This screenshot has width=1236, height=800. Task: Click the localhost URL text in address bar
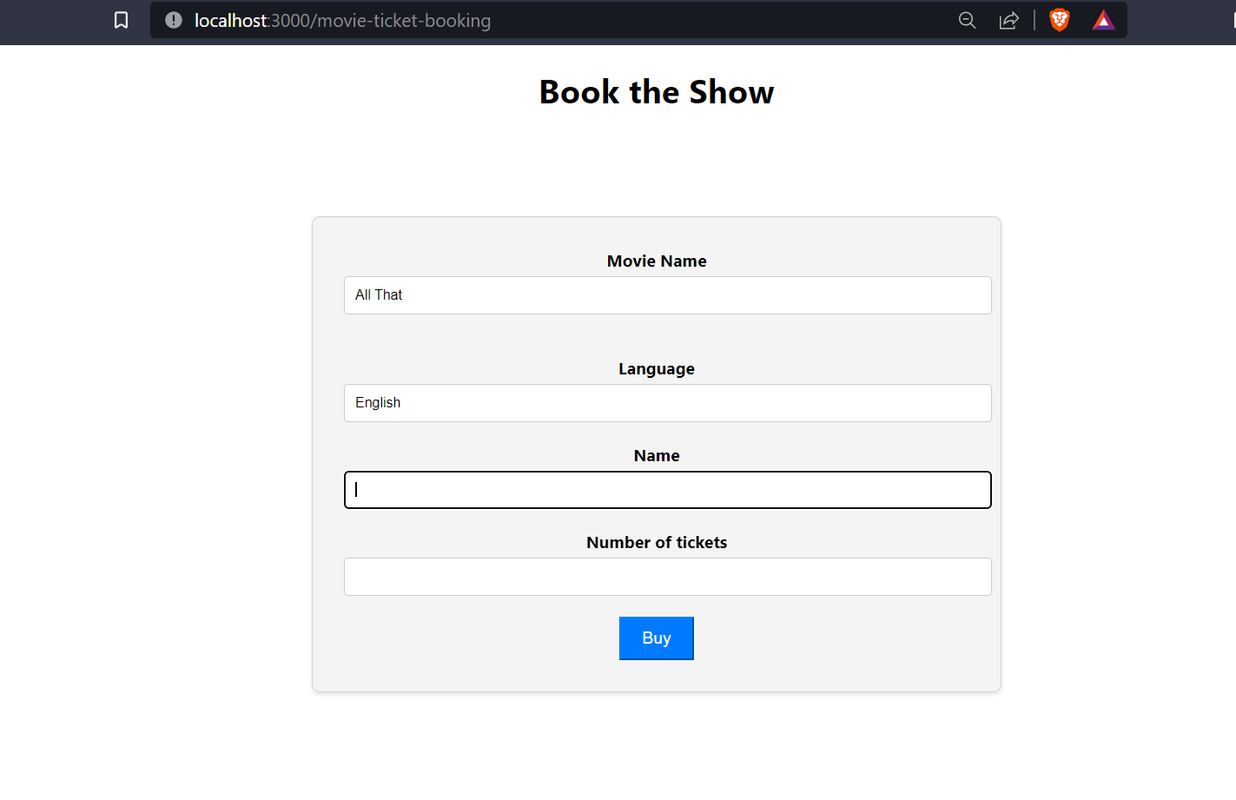[x=343, y=20]
